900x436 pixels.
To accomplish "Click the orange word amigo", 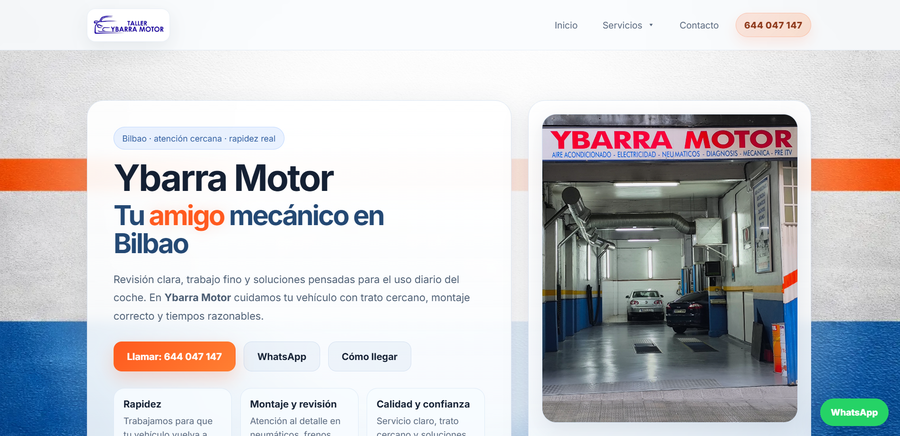I will (x=187, y=216).
